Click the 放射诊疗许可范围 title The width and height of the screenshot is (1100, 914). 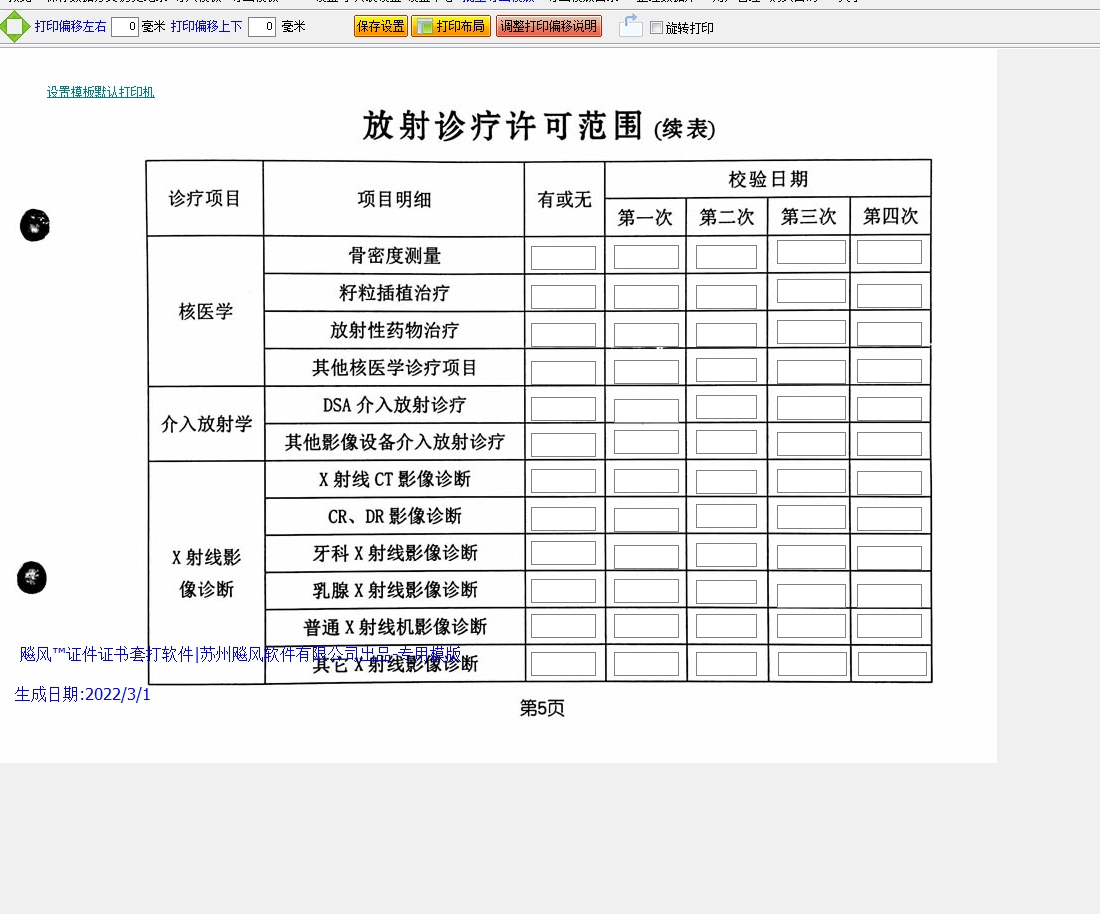click(502, 126)
